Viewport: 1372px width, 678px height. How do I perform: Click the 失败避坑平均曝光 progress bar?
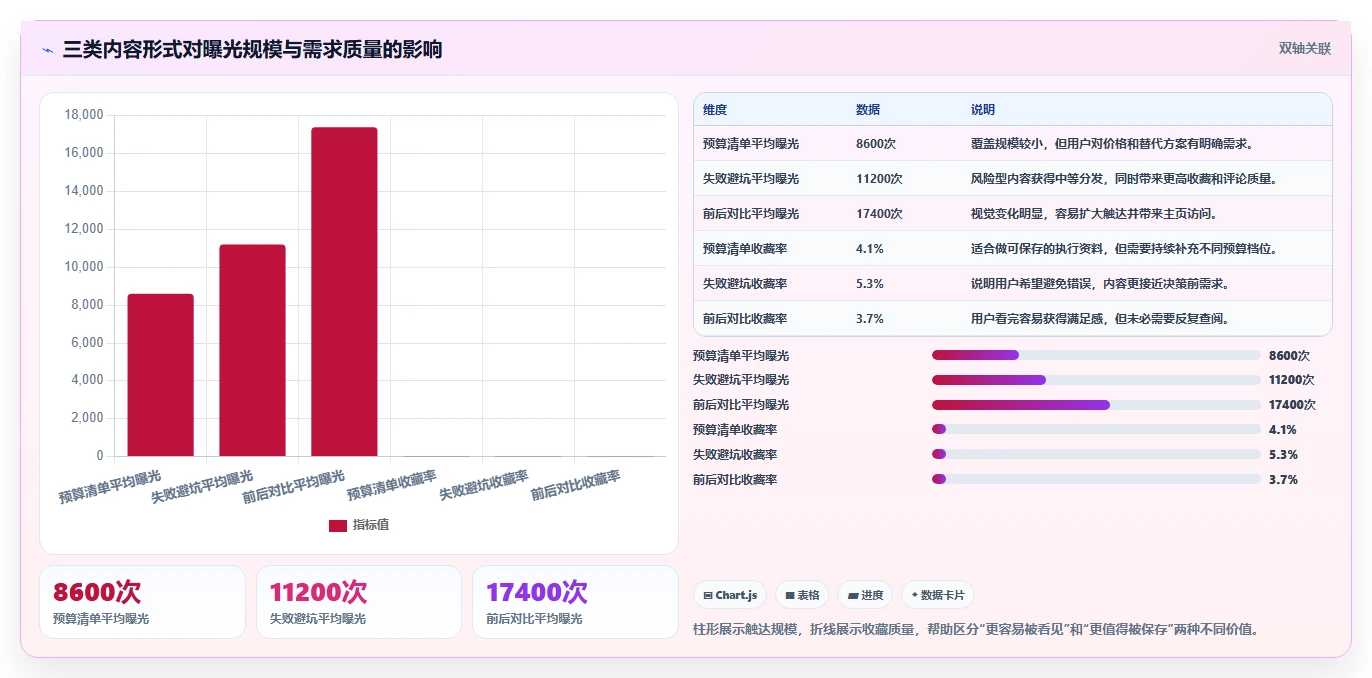[1096, 380]
